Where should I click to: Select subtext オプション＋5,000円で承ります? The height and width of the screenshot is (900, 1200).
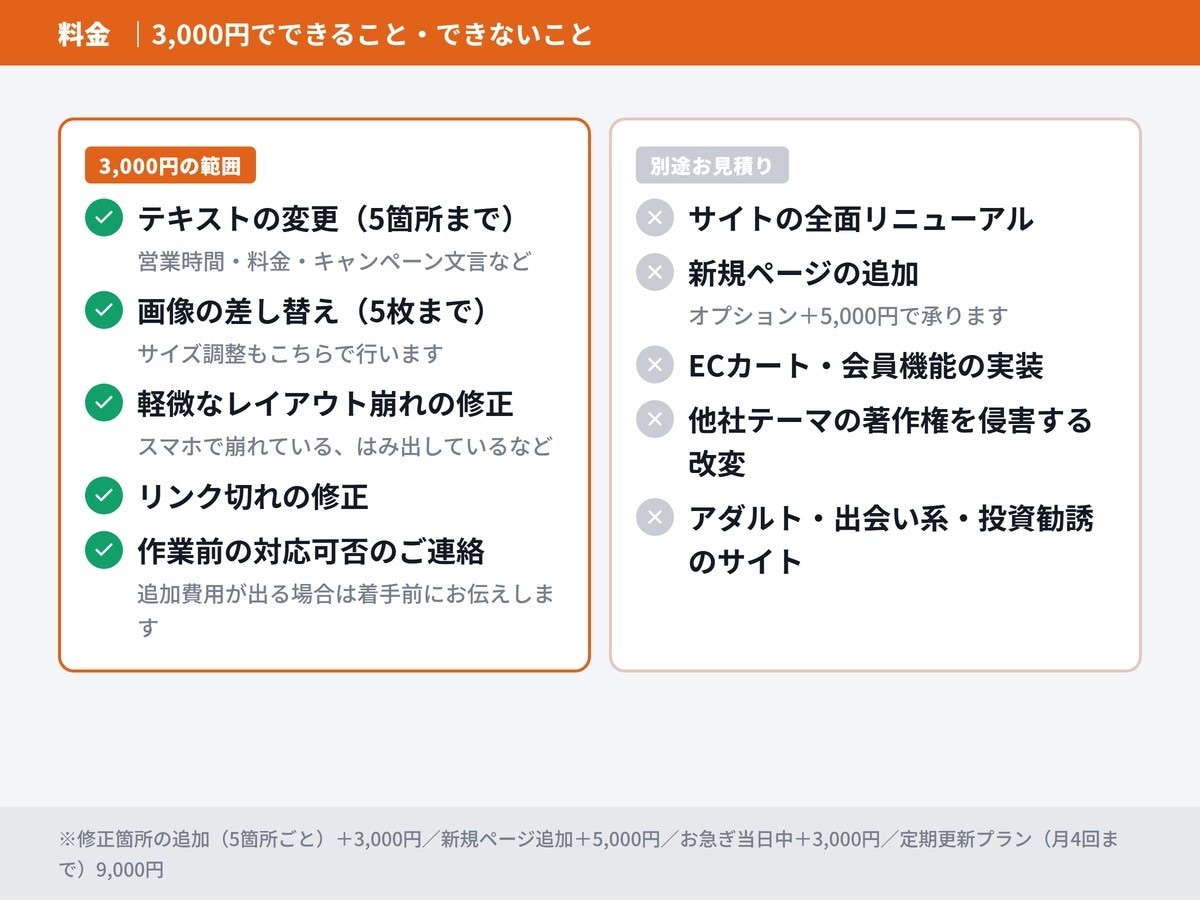tap(848, 316)
